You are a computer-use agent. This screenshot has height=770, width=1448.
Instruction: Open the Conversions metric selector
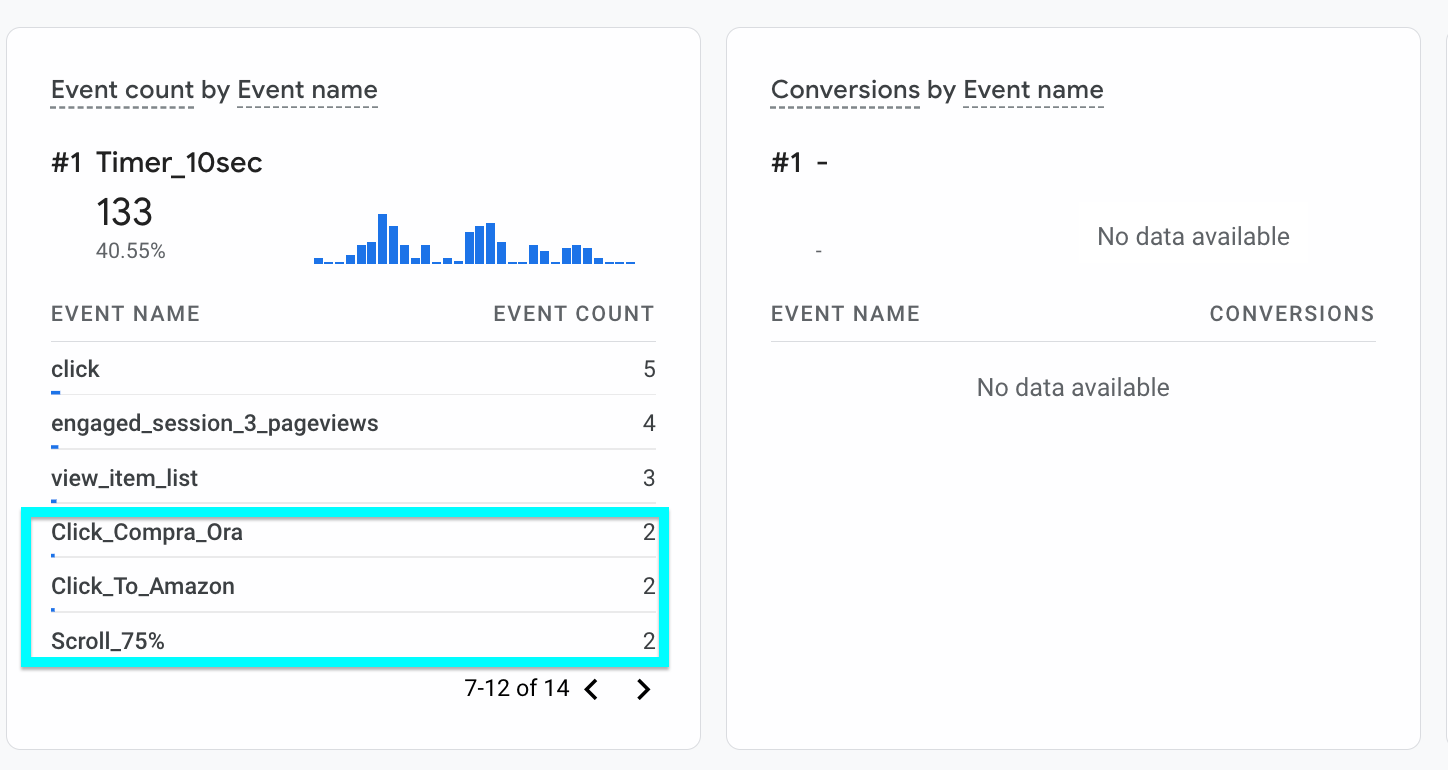pos(845,90)
